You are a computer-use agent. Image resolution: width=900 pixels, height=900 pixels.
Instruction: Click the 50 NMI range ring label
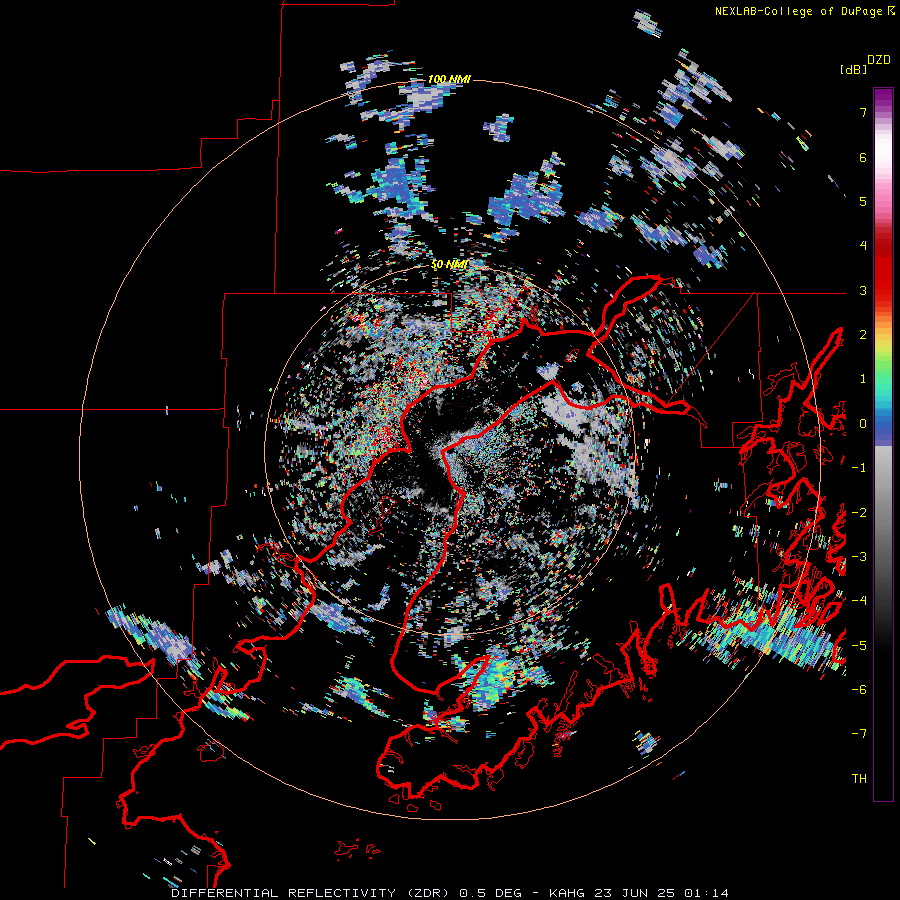pos(449,265)
